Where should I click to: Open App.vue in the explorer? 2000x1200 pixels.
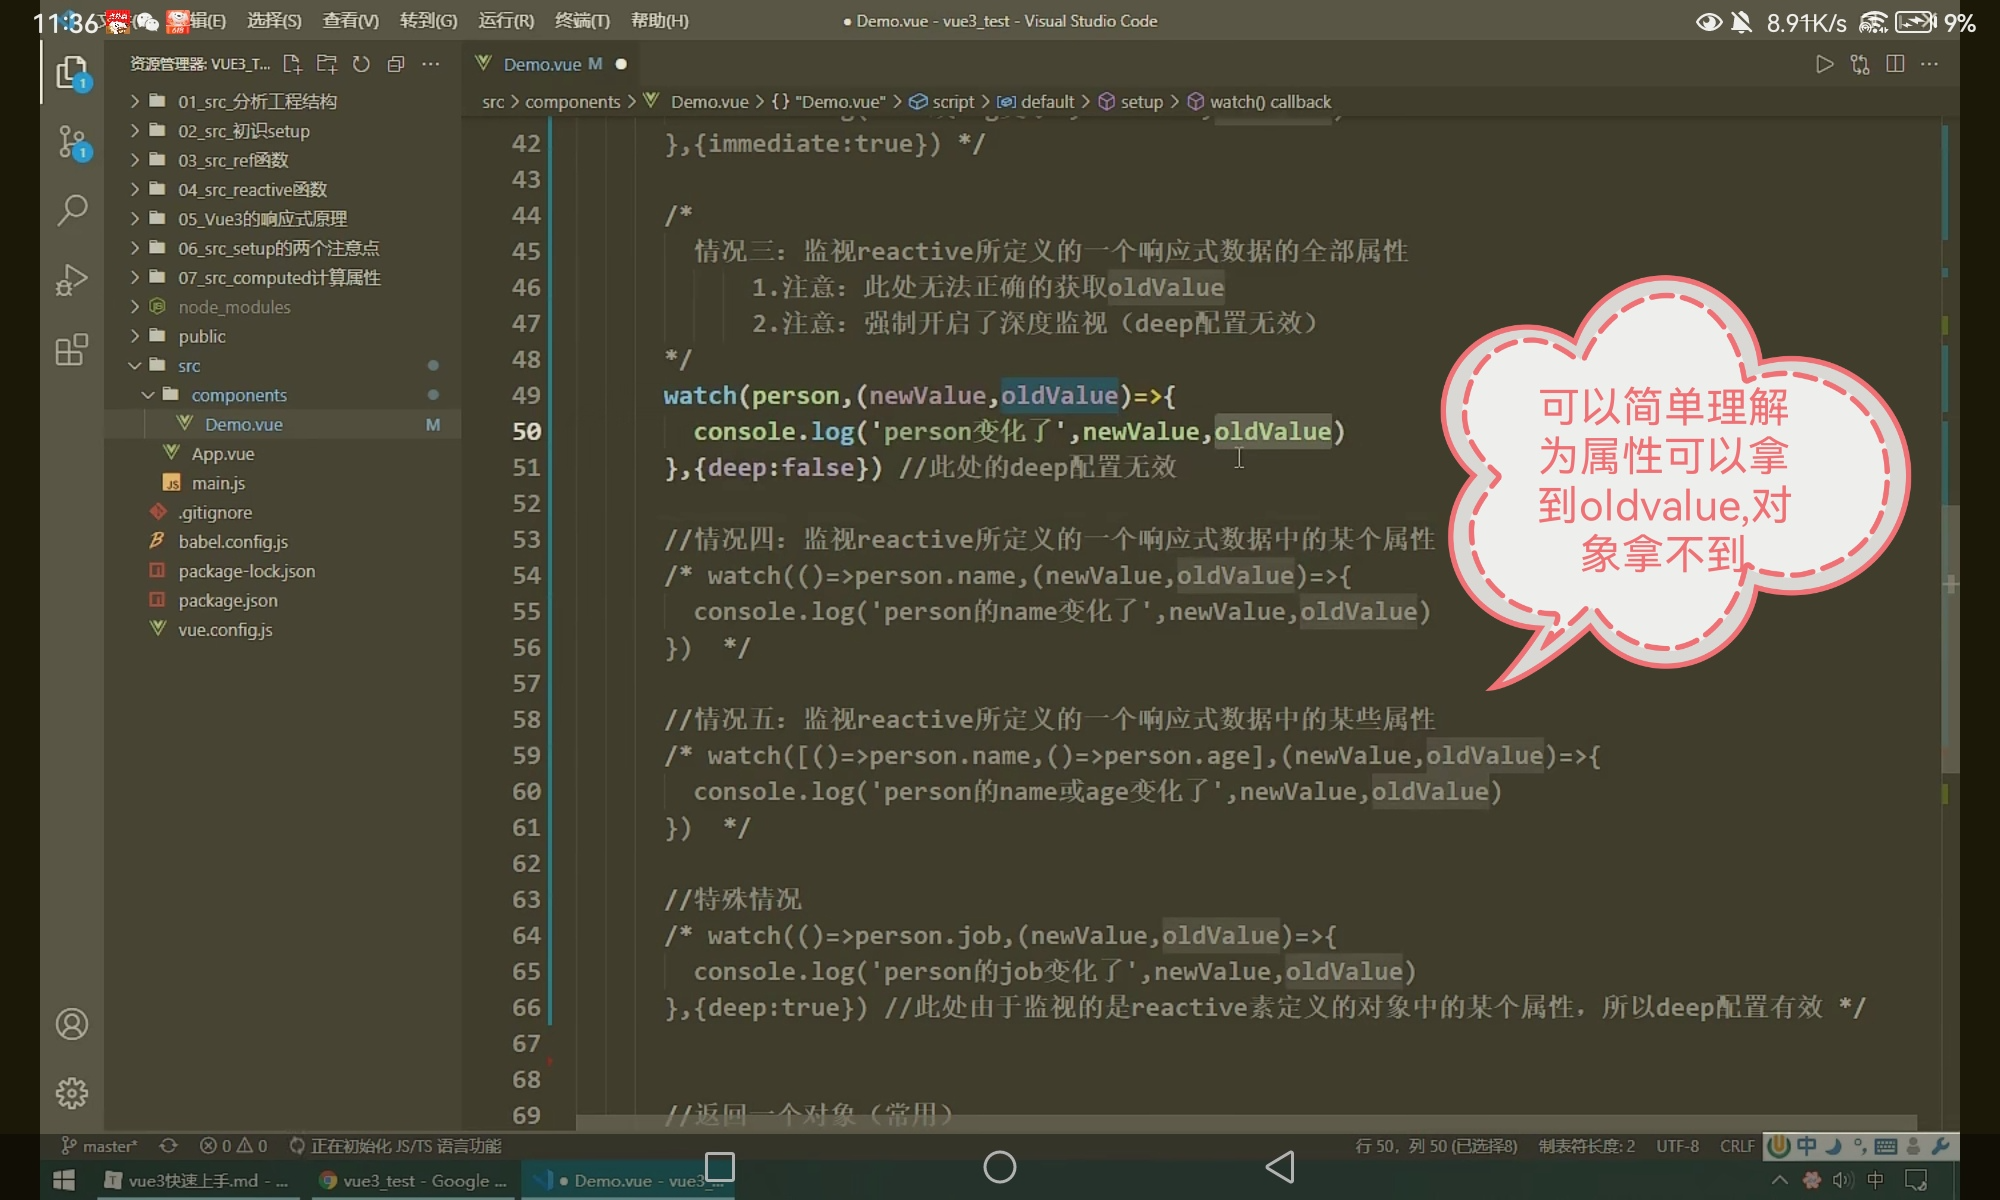(x=222, y=454)
